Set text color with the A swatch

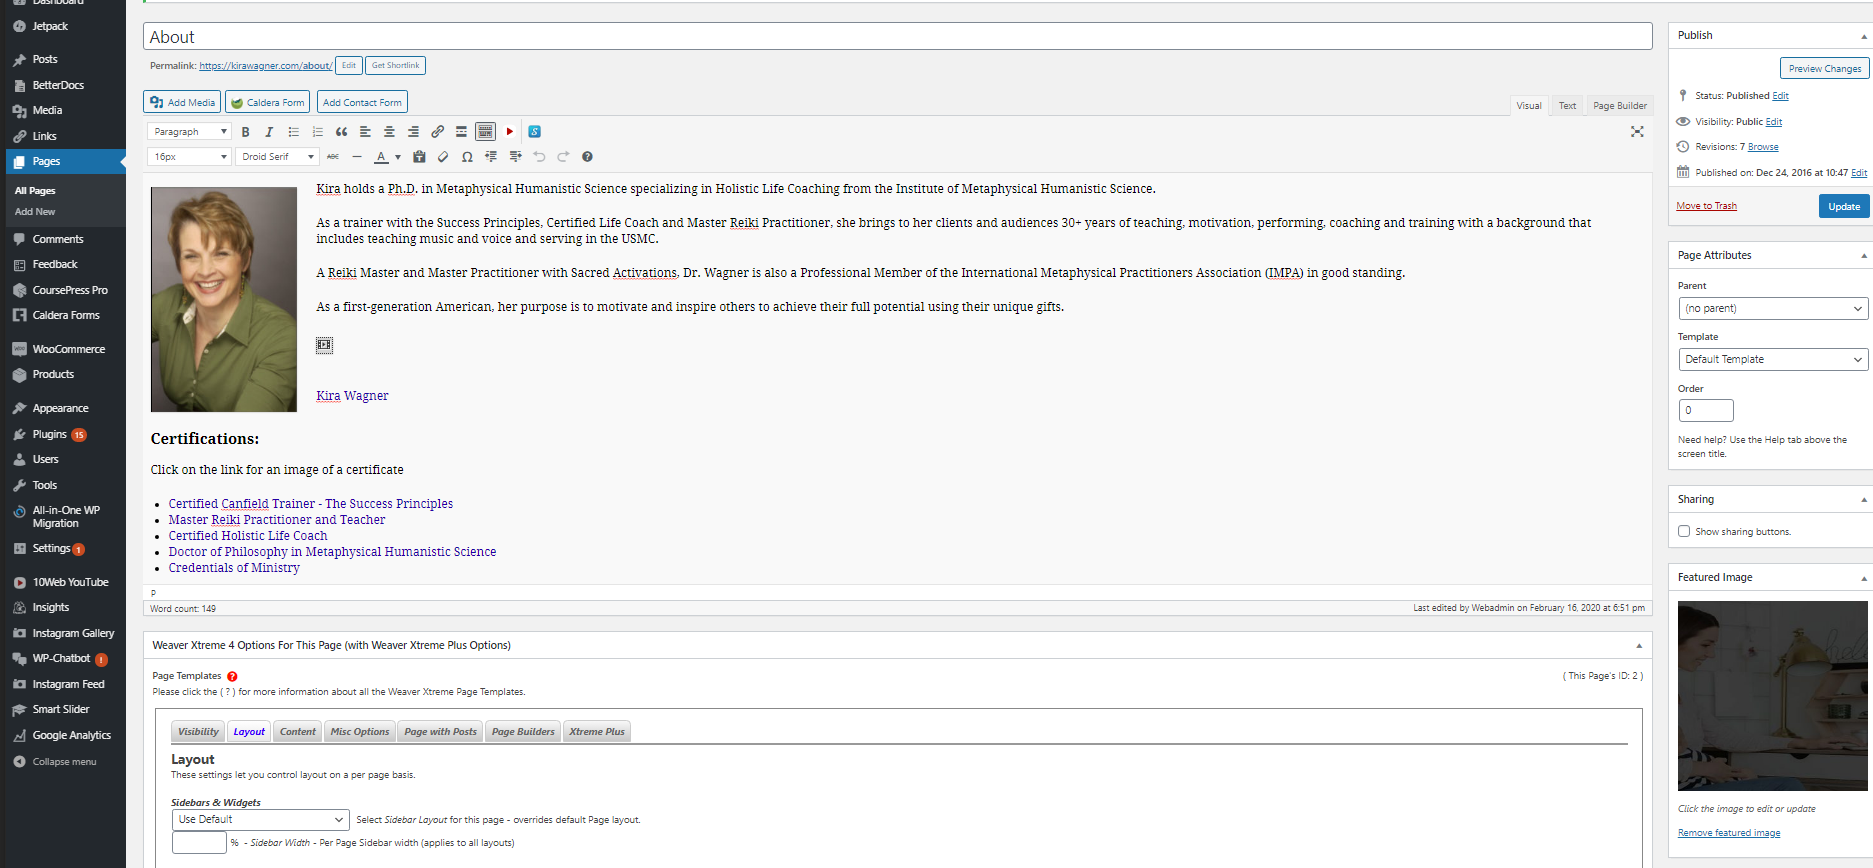381,157
